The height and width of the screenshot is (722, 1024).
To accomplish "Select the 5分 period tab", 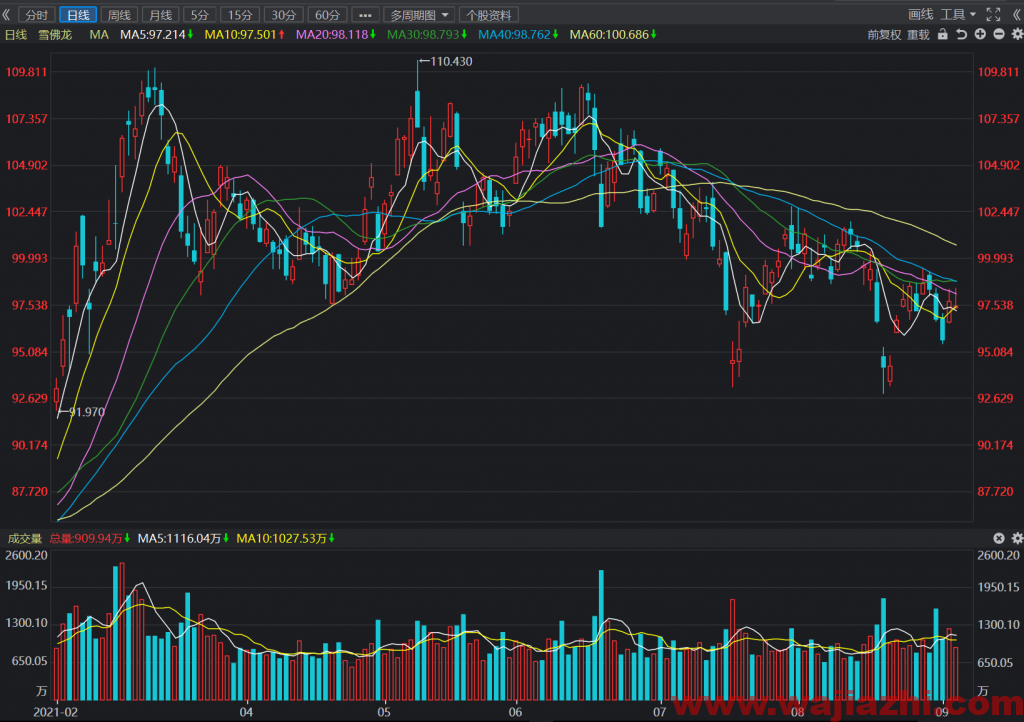I will pyautogui.click(x=200, y=14).
